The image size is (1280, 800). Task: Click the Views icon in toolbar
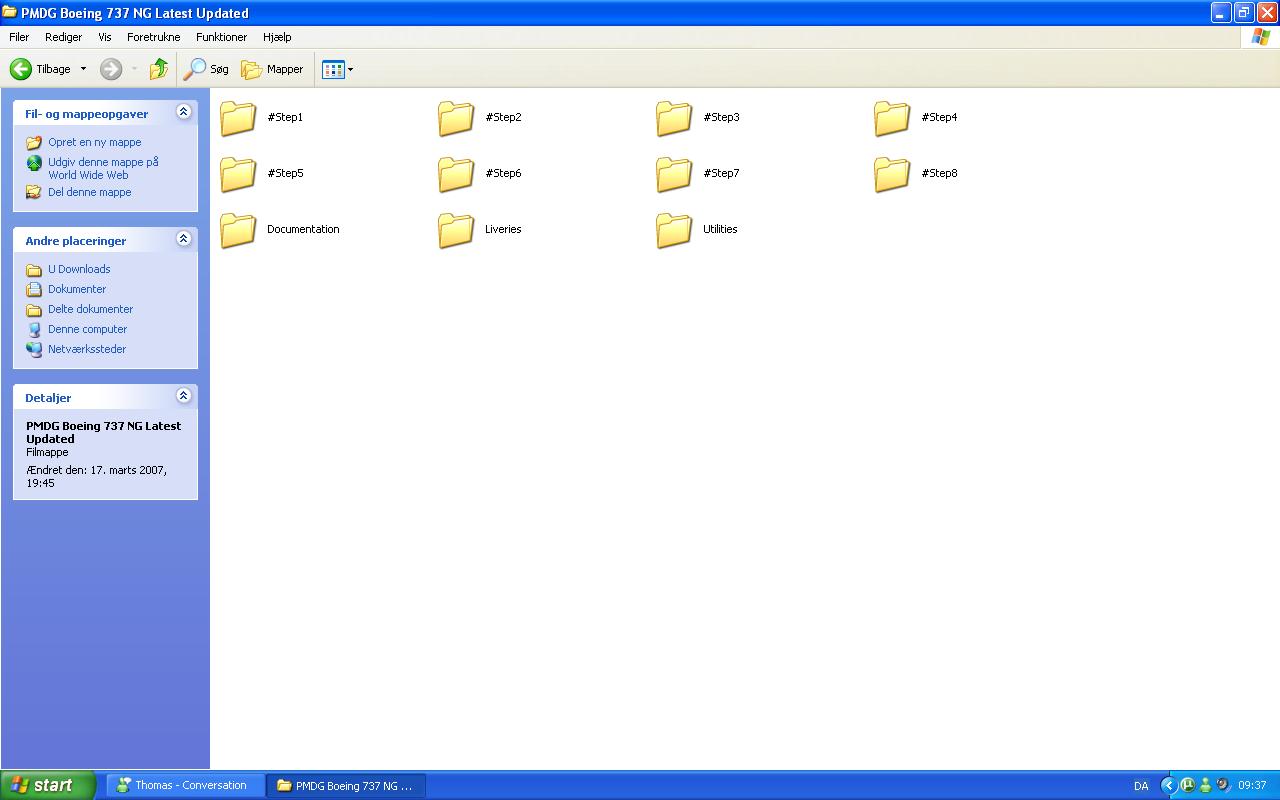[x=333, y=69]
